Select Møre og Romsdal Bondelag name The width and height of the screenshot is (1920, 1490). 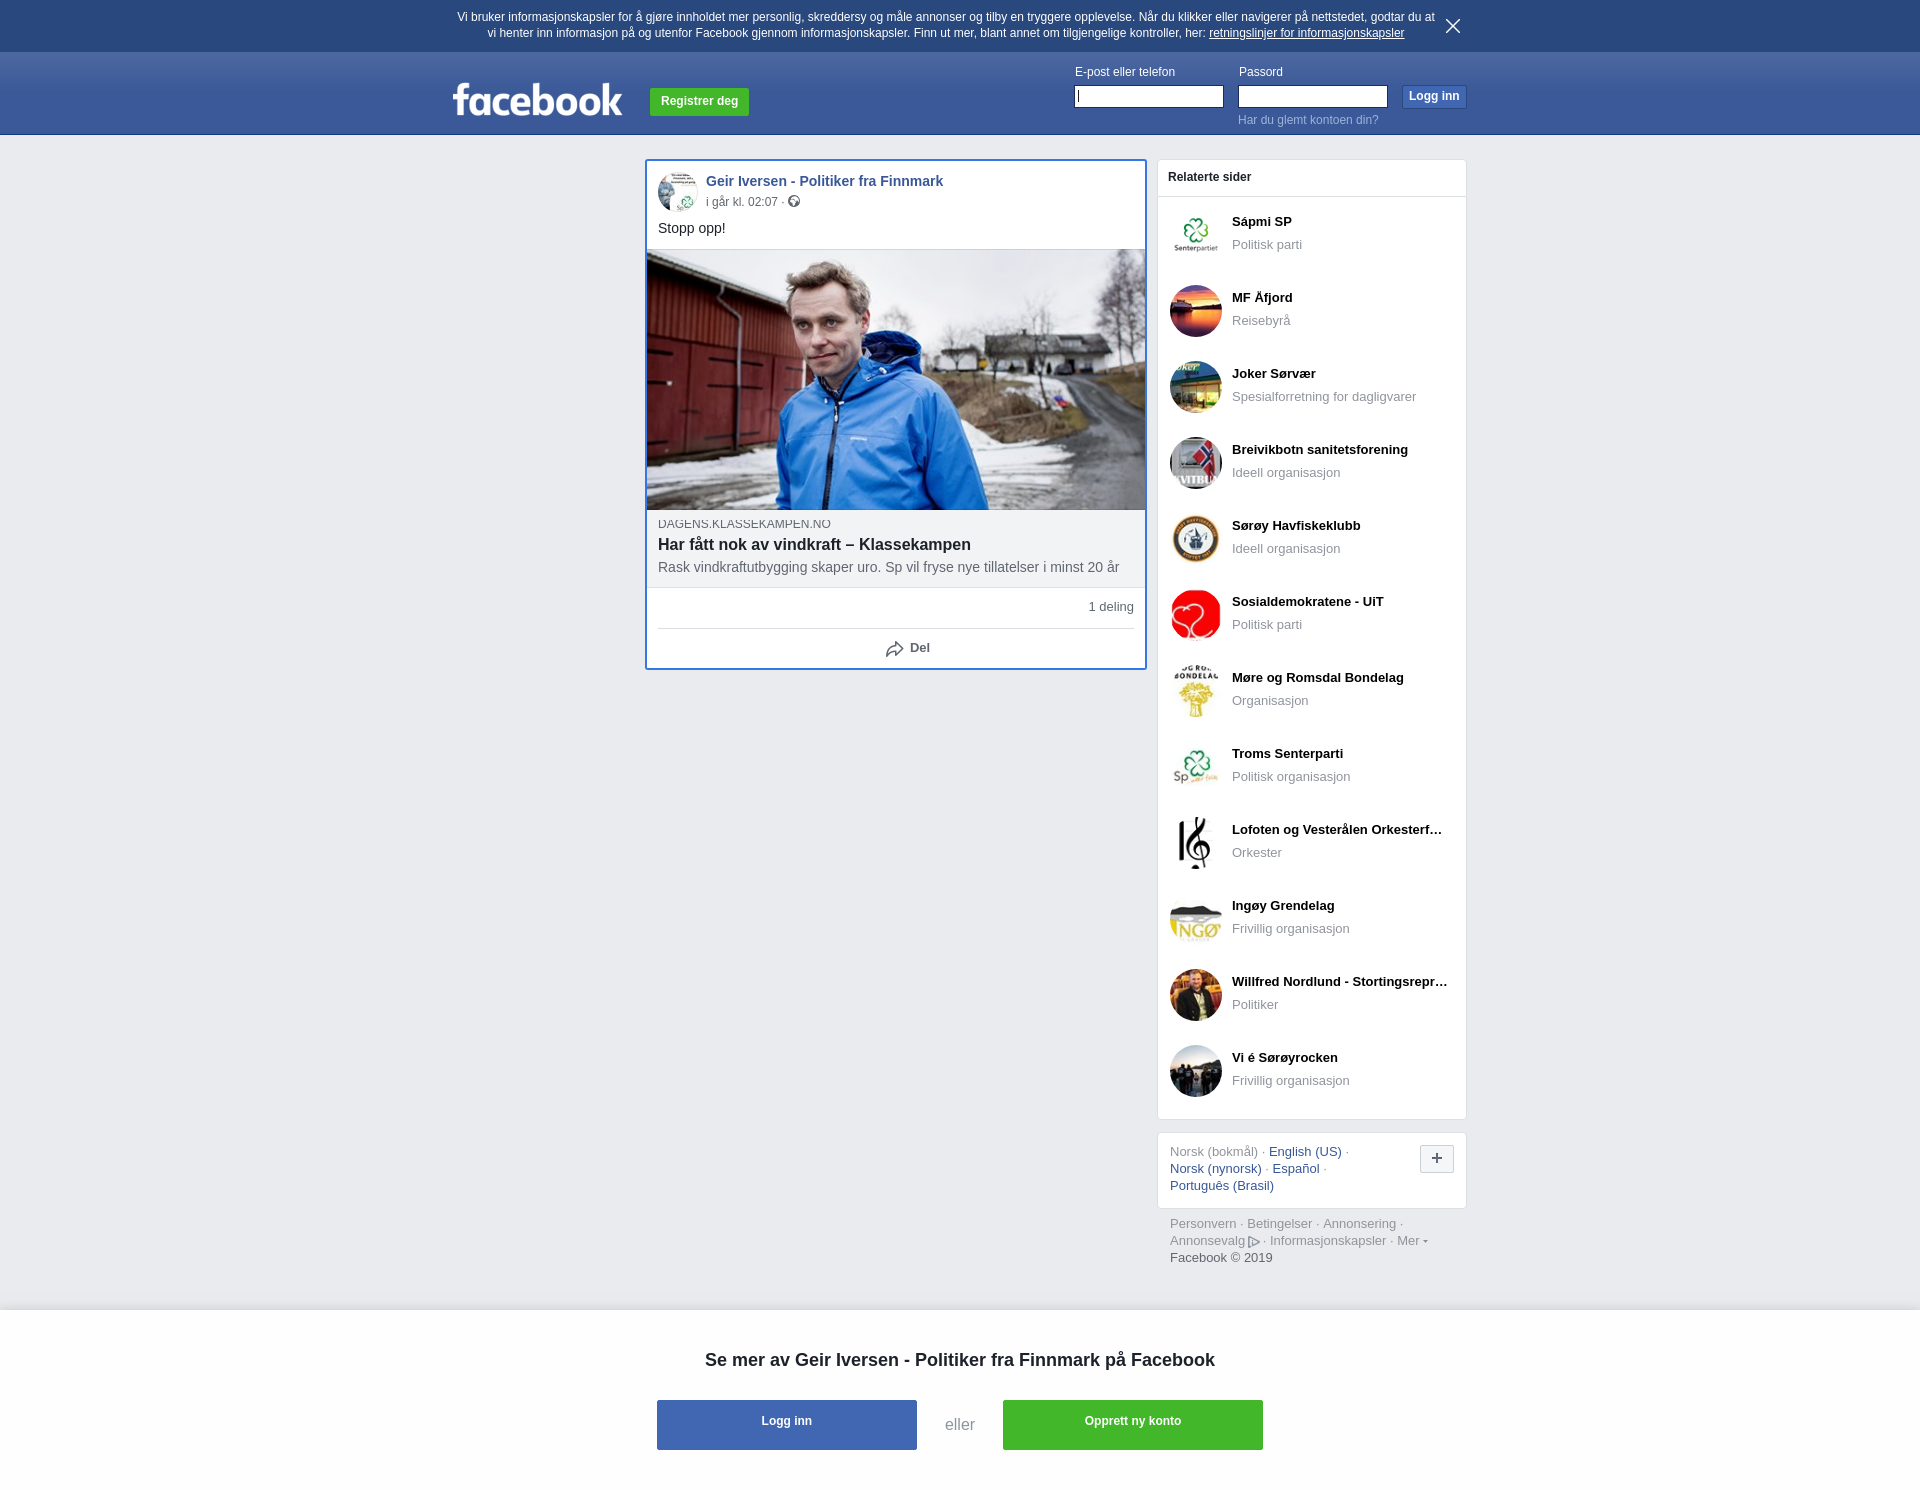pos(1318,678)
